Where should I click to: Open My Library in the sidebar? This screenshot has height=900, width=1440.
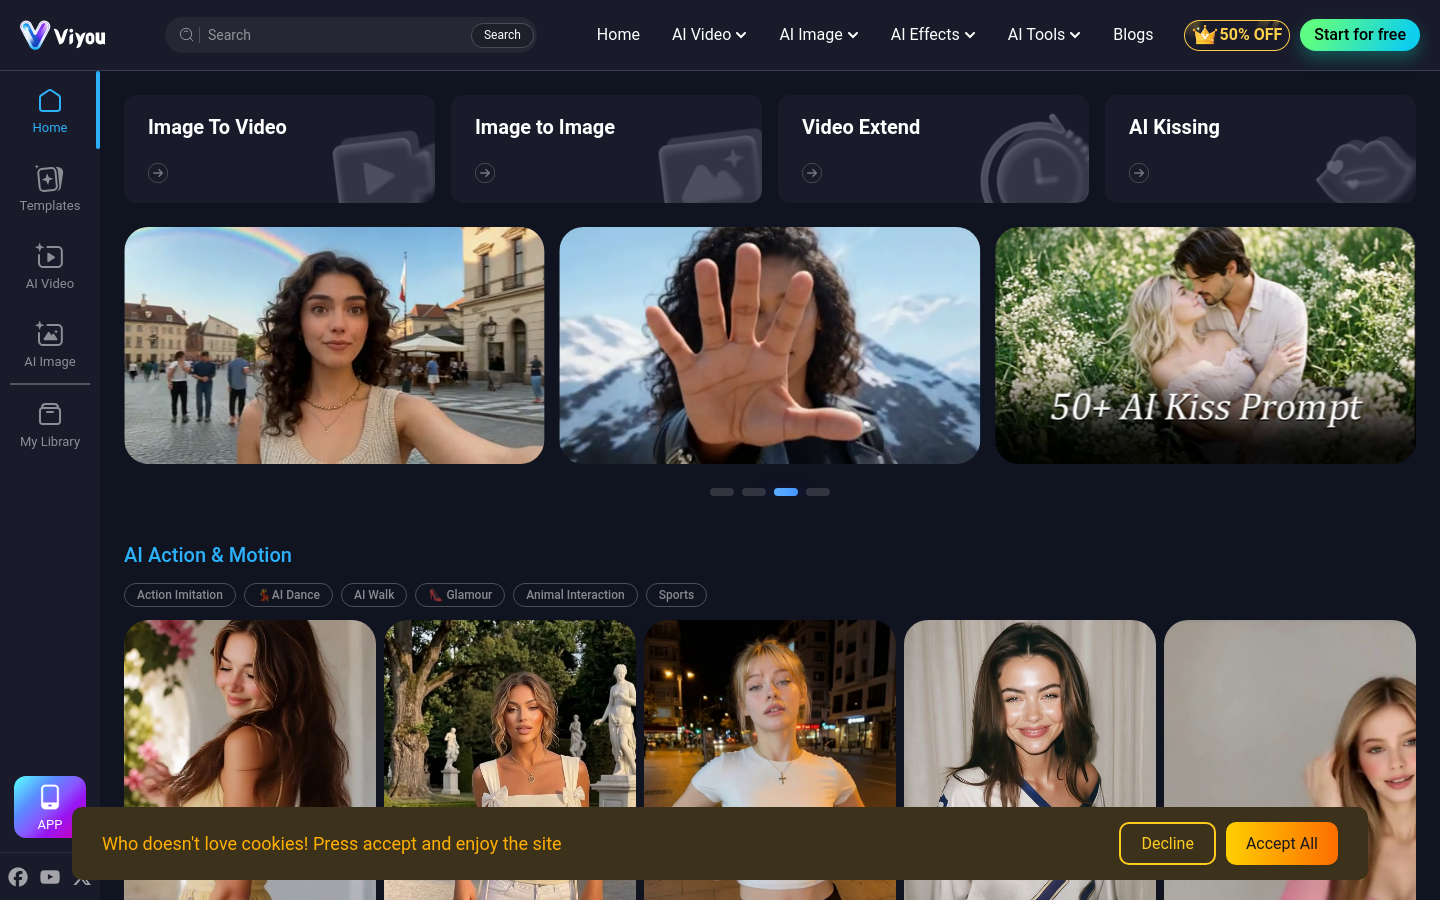(x=49, y=424)
